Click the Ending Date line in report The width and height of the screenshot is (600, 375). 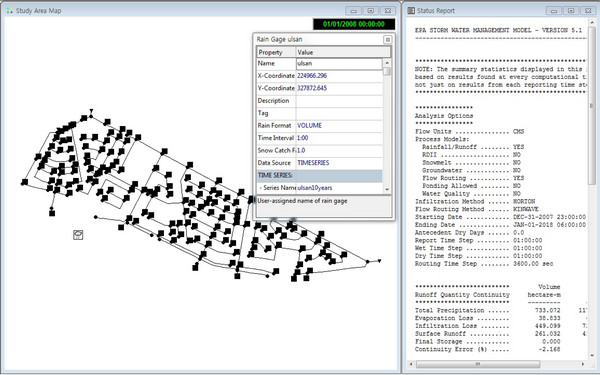(x=501, y=225)
